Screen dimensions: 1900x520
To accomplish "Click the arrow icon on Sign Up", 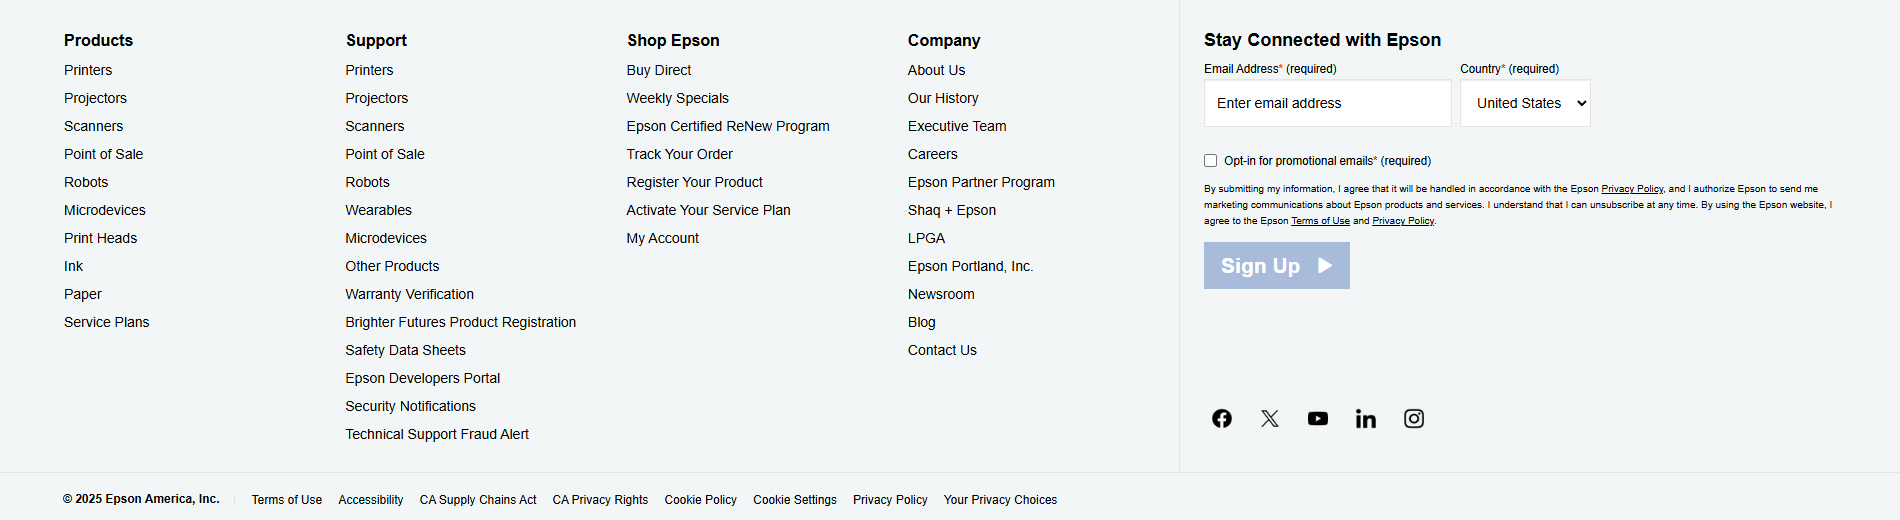I will 1325,266.
